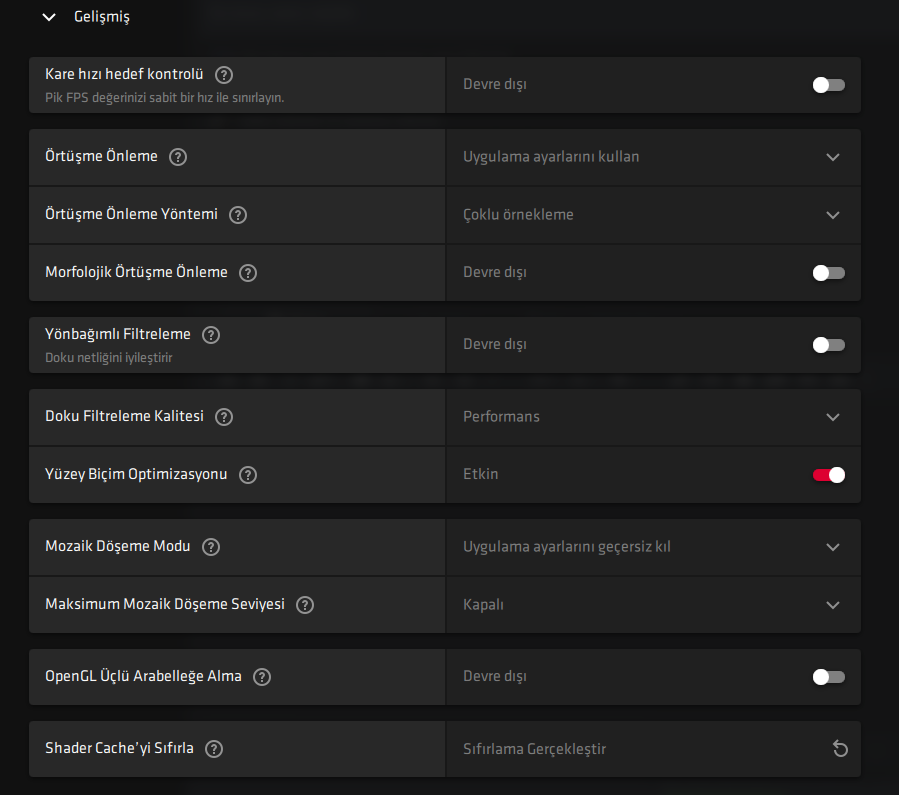899x795 pixels.
Task: Show help for Yüzey Biçim Optimizasyonu
Action: [248, 475]
